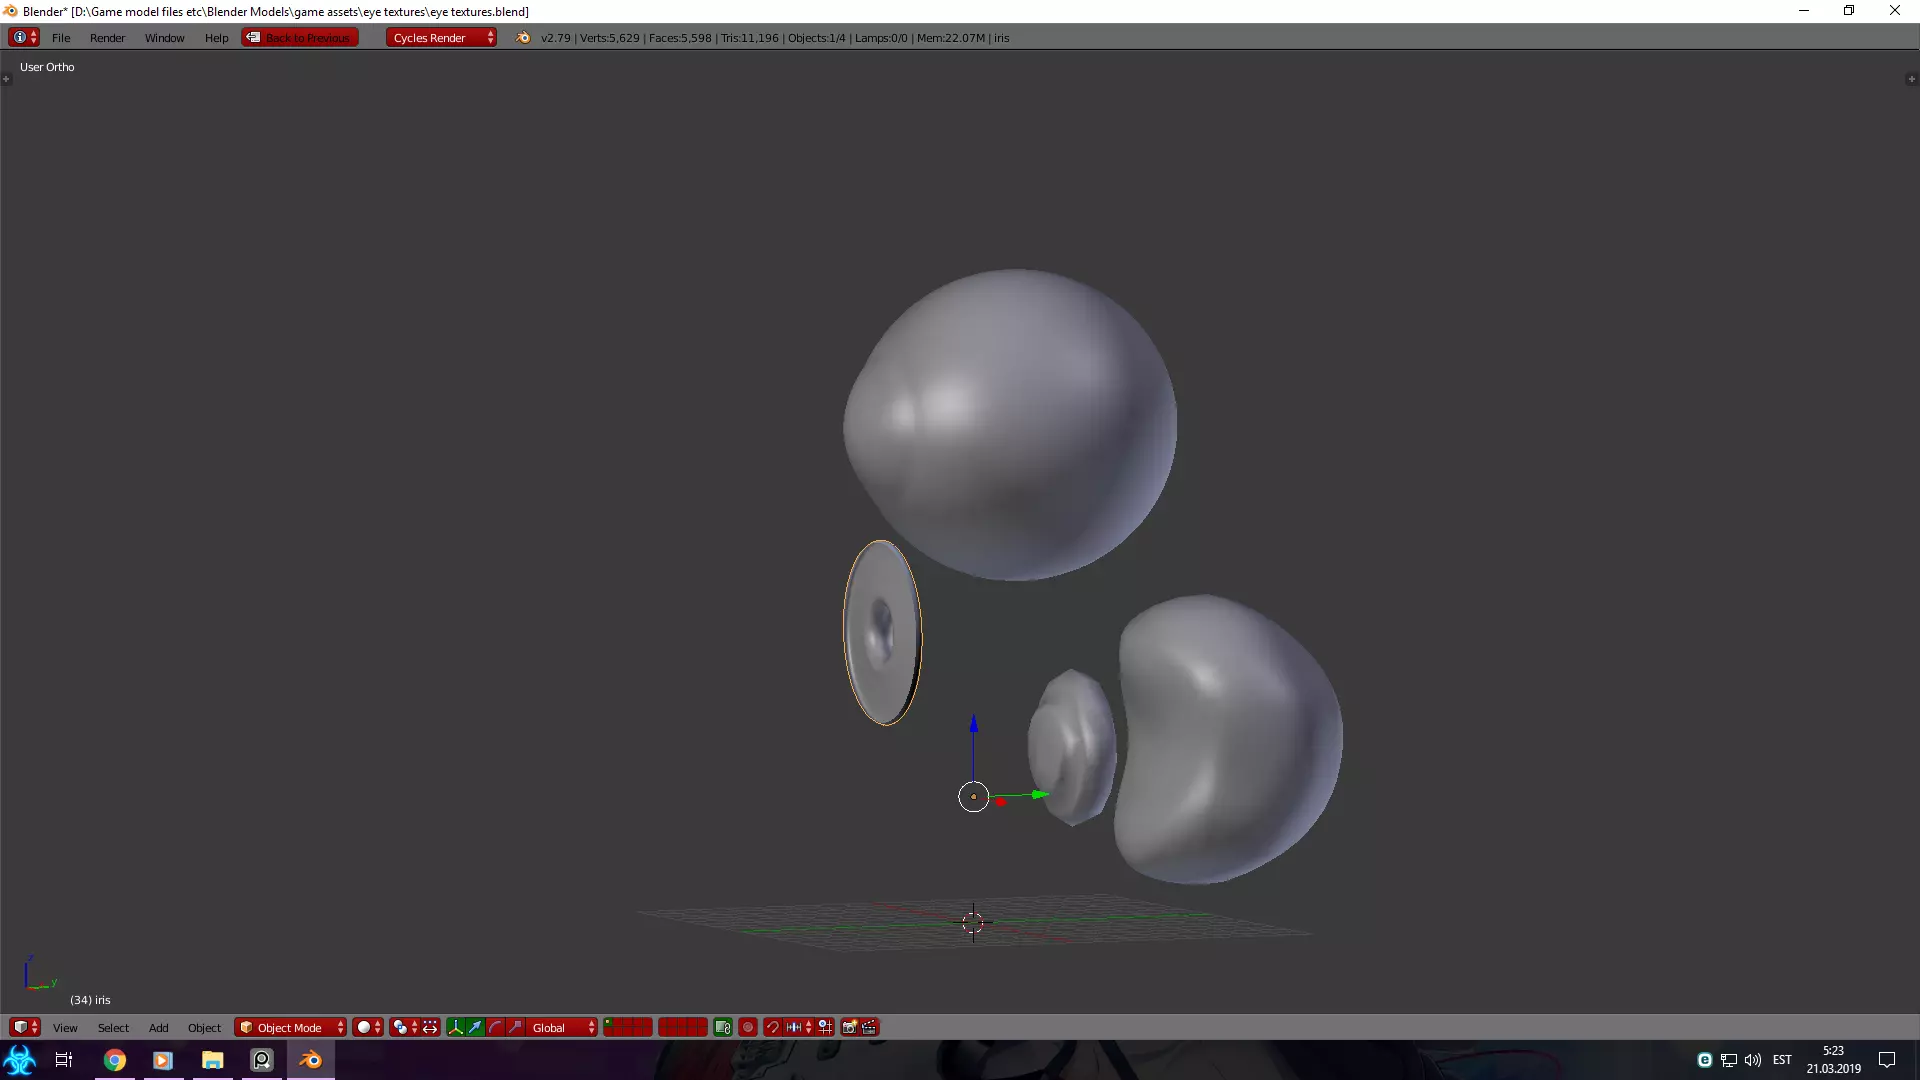
Task: Open the pivot point selector icon
Action: click(x=401, y=1027)
